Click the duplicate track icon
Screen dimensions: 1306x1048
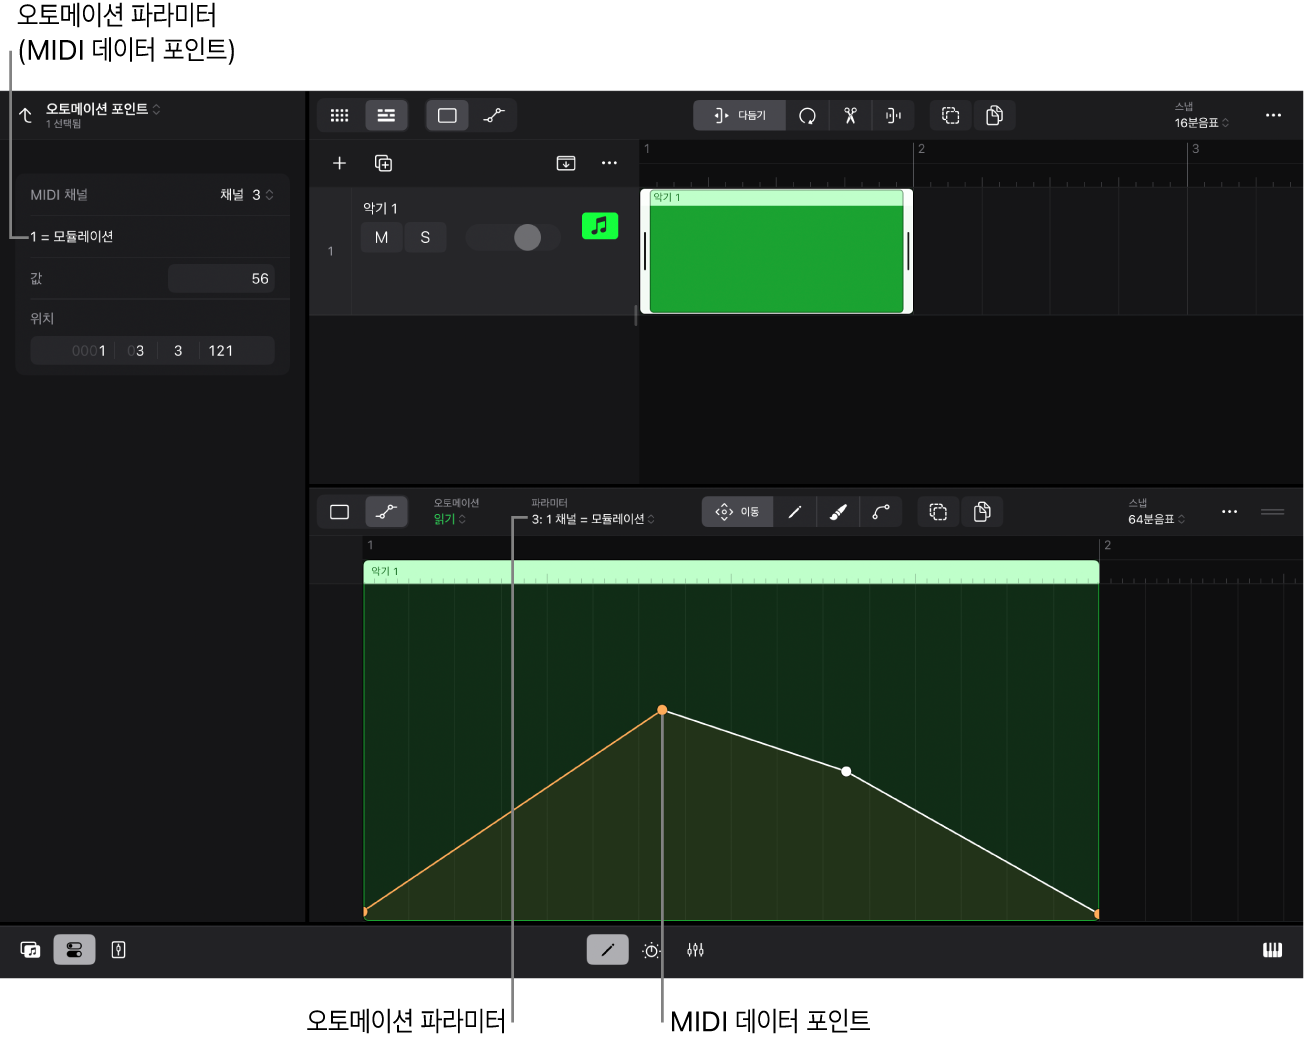pos(383,163)
